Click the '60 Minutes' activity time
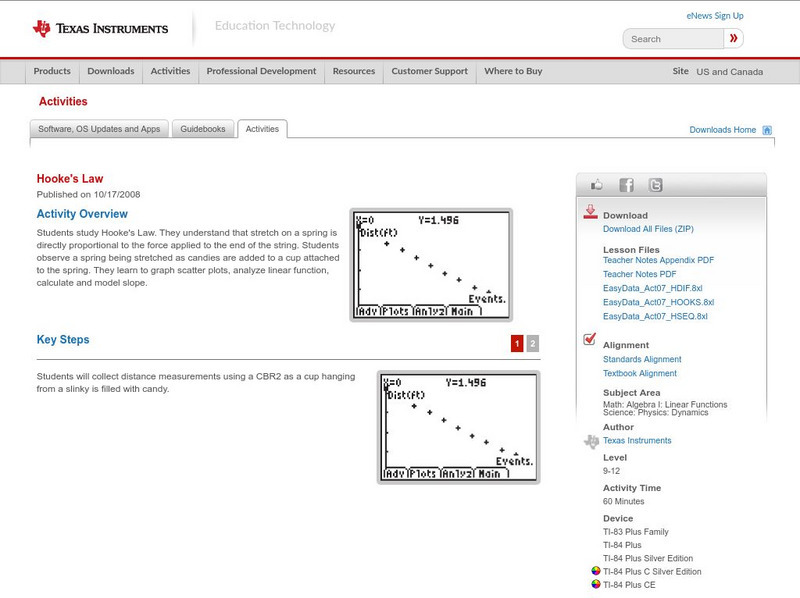Image resolution: width=800 pixels, height=598 pixels. pos(623,502)
